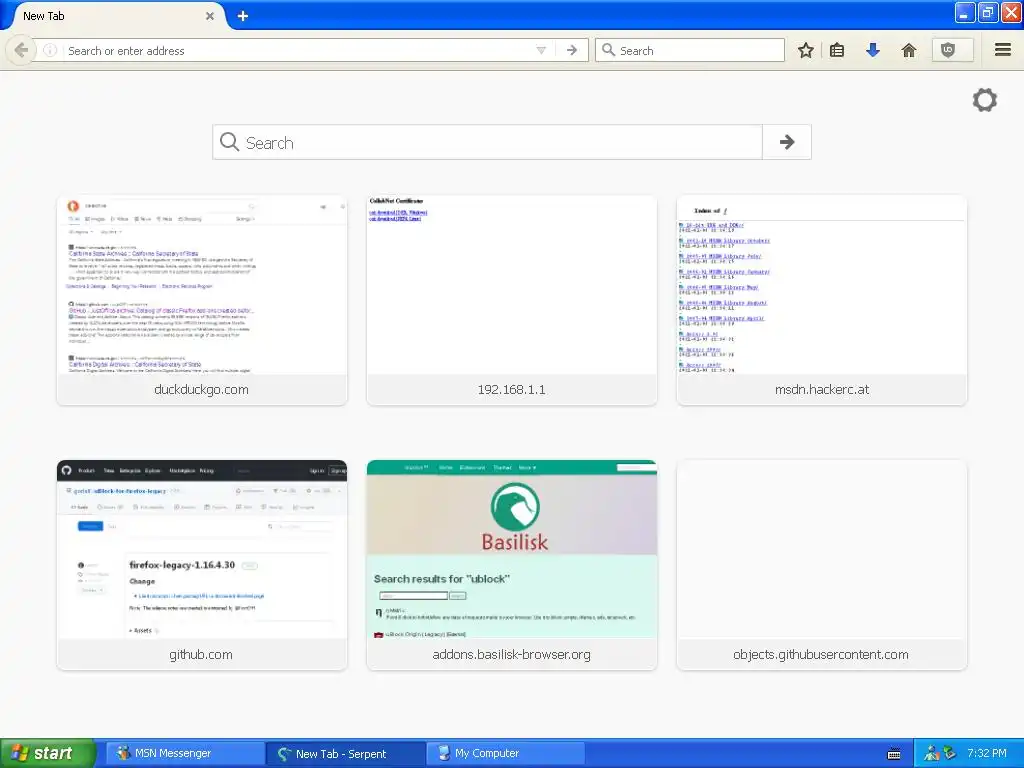Open the hamburger menu
Screen dimensions: 1024x768
click(x=1003, y=50)
